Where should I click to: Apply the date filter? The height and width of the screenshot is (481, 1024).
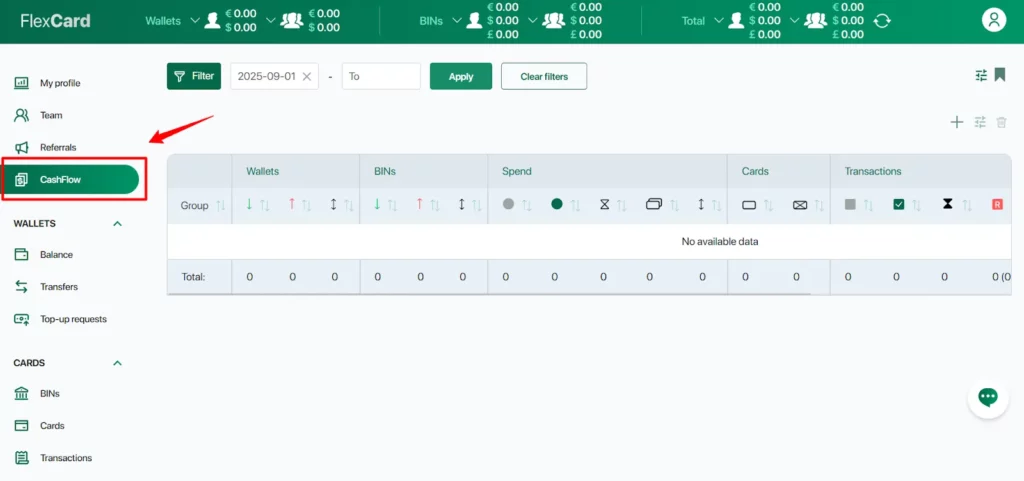(x=461, y=76)
